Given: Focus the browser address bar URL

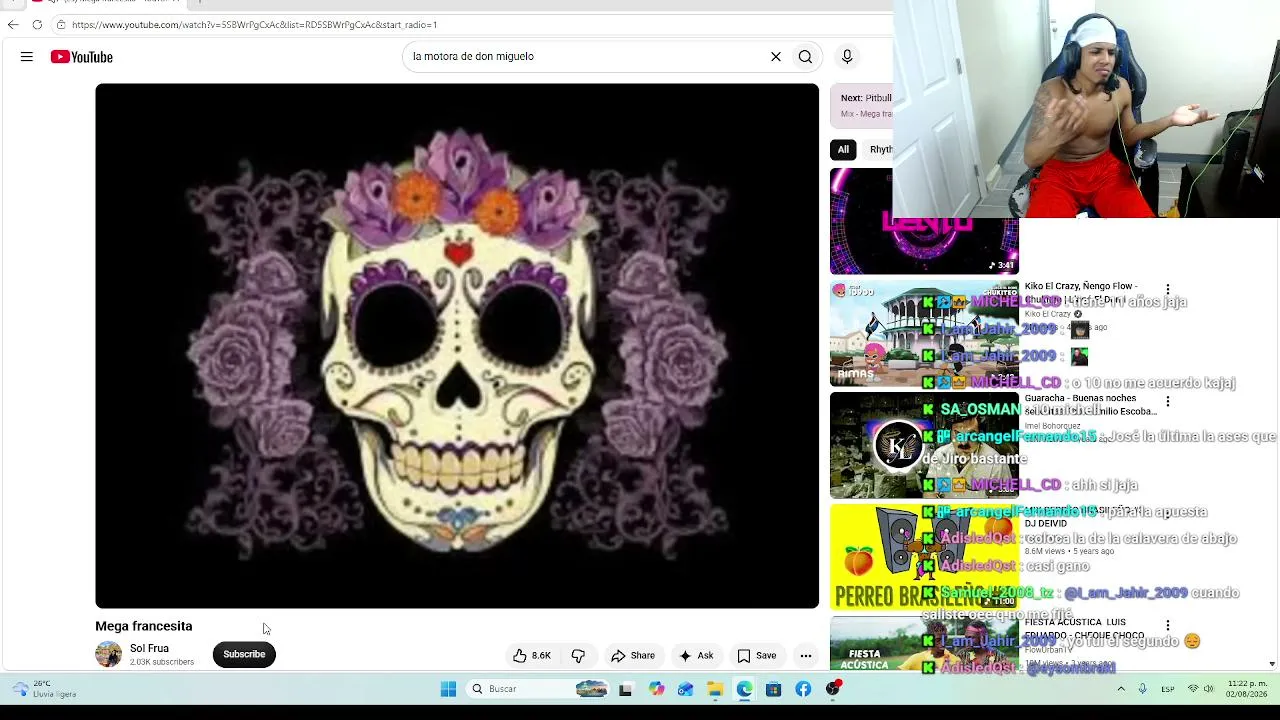Looking at the screenshot, I should point(254,25).
